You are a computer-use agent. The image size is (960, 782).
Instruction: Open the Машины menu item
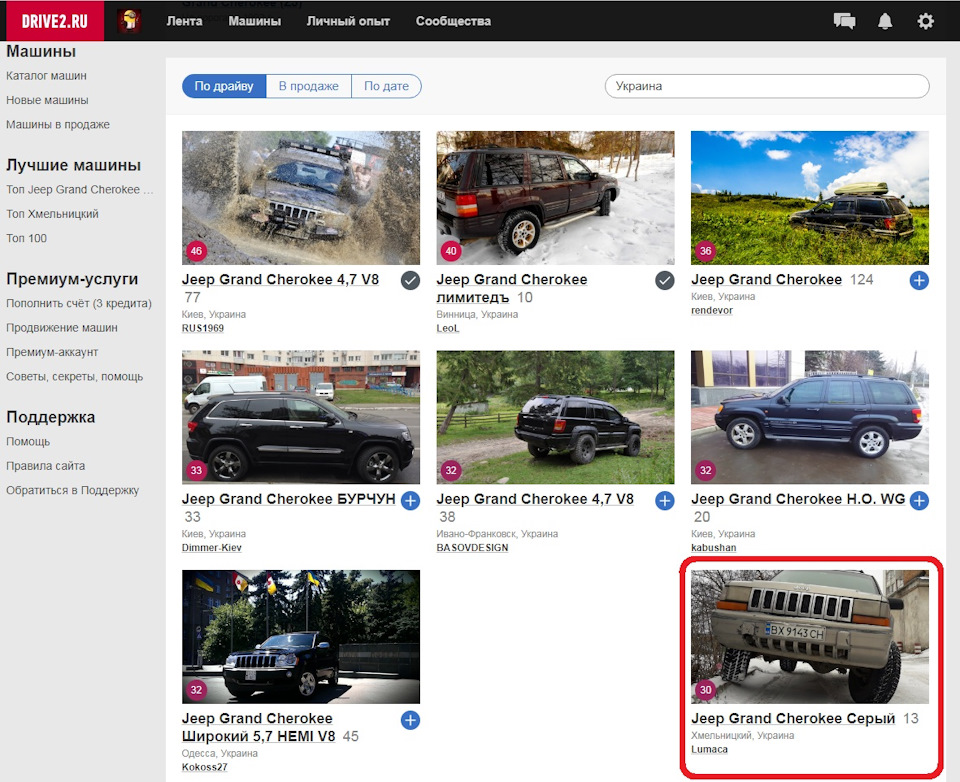point(255,21)
